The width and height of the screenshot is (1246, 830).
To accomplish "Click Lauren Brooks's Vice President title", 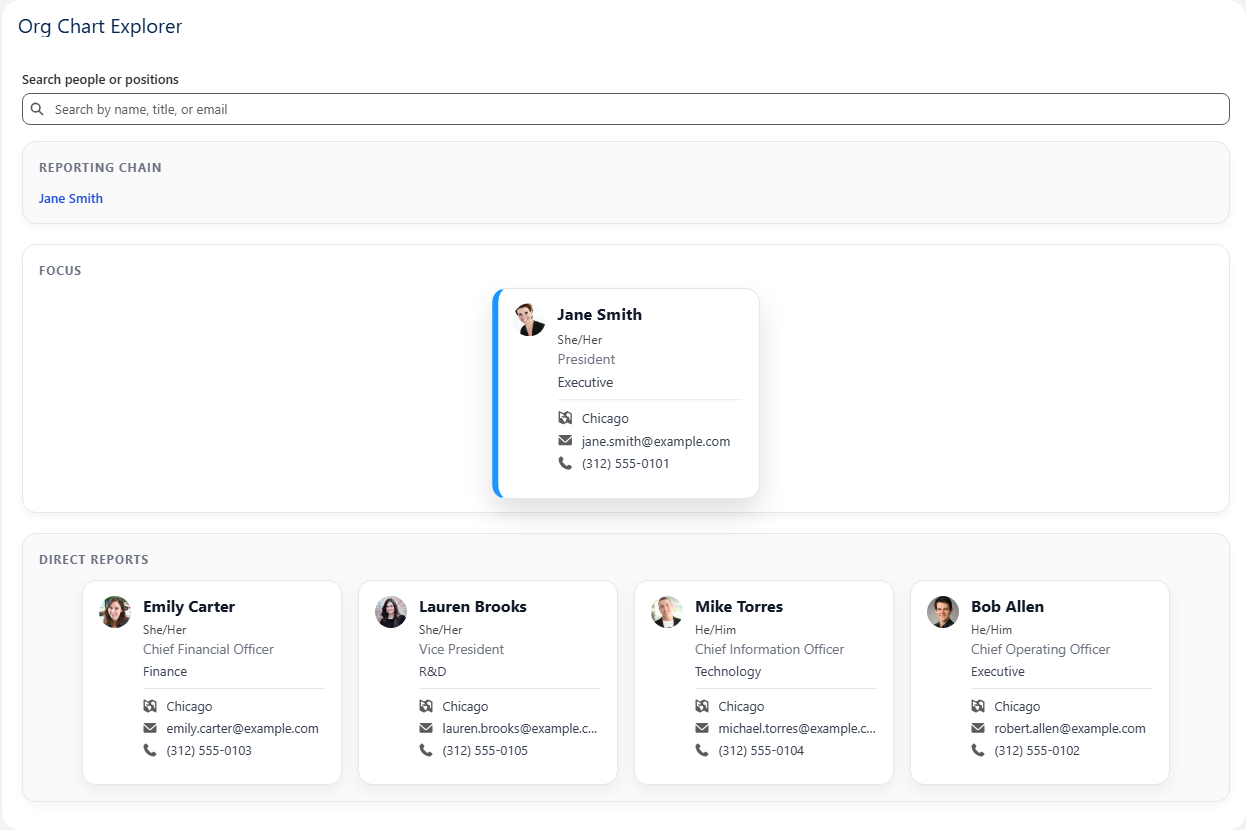I will tap(461, 649).
